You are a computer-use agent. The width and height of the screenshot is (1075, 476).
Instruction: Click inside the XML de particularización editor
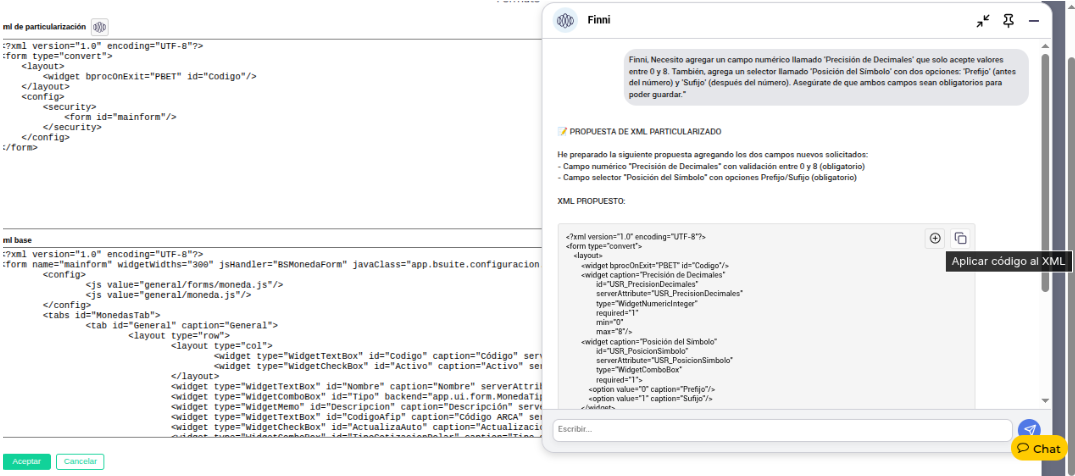tap(270, 180)
